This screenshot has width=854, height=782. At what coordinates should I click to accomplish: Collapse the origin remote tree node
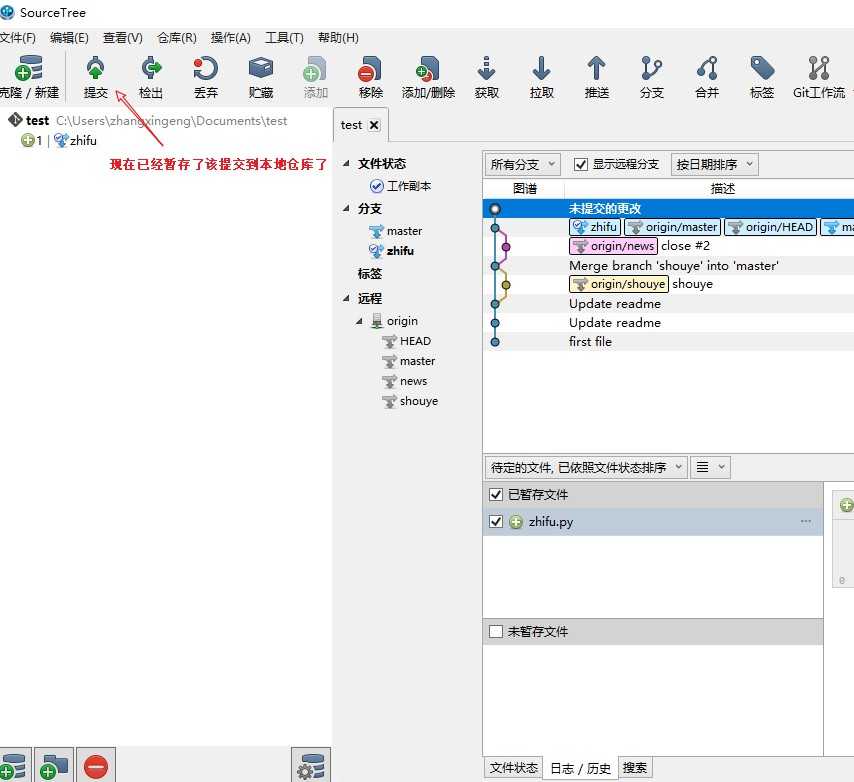tap(359, 321)
